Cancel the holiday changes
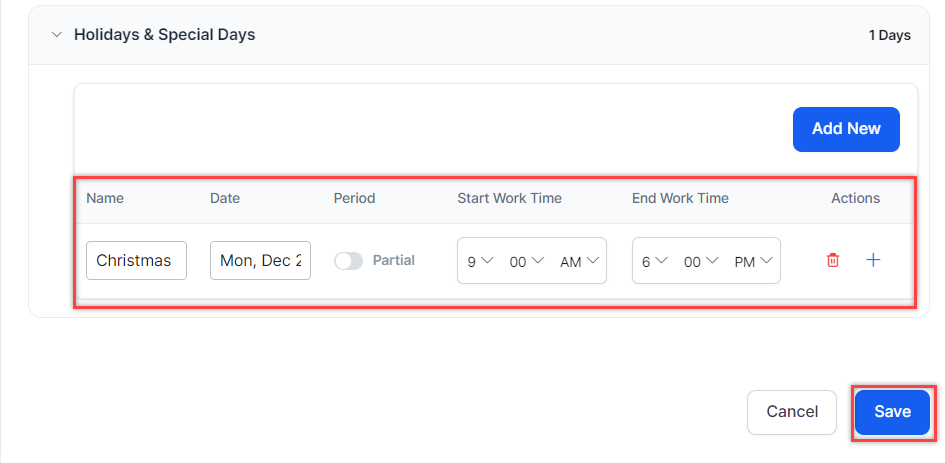Screen dimensions: 945x463 [792, 412]
